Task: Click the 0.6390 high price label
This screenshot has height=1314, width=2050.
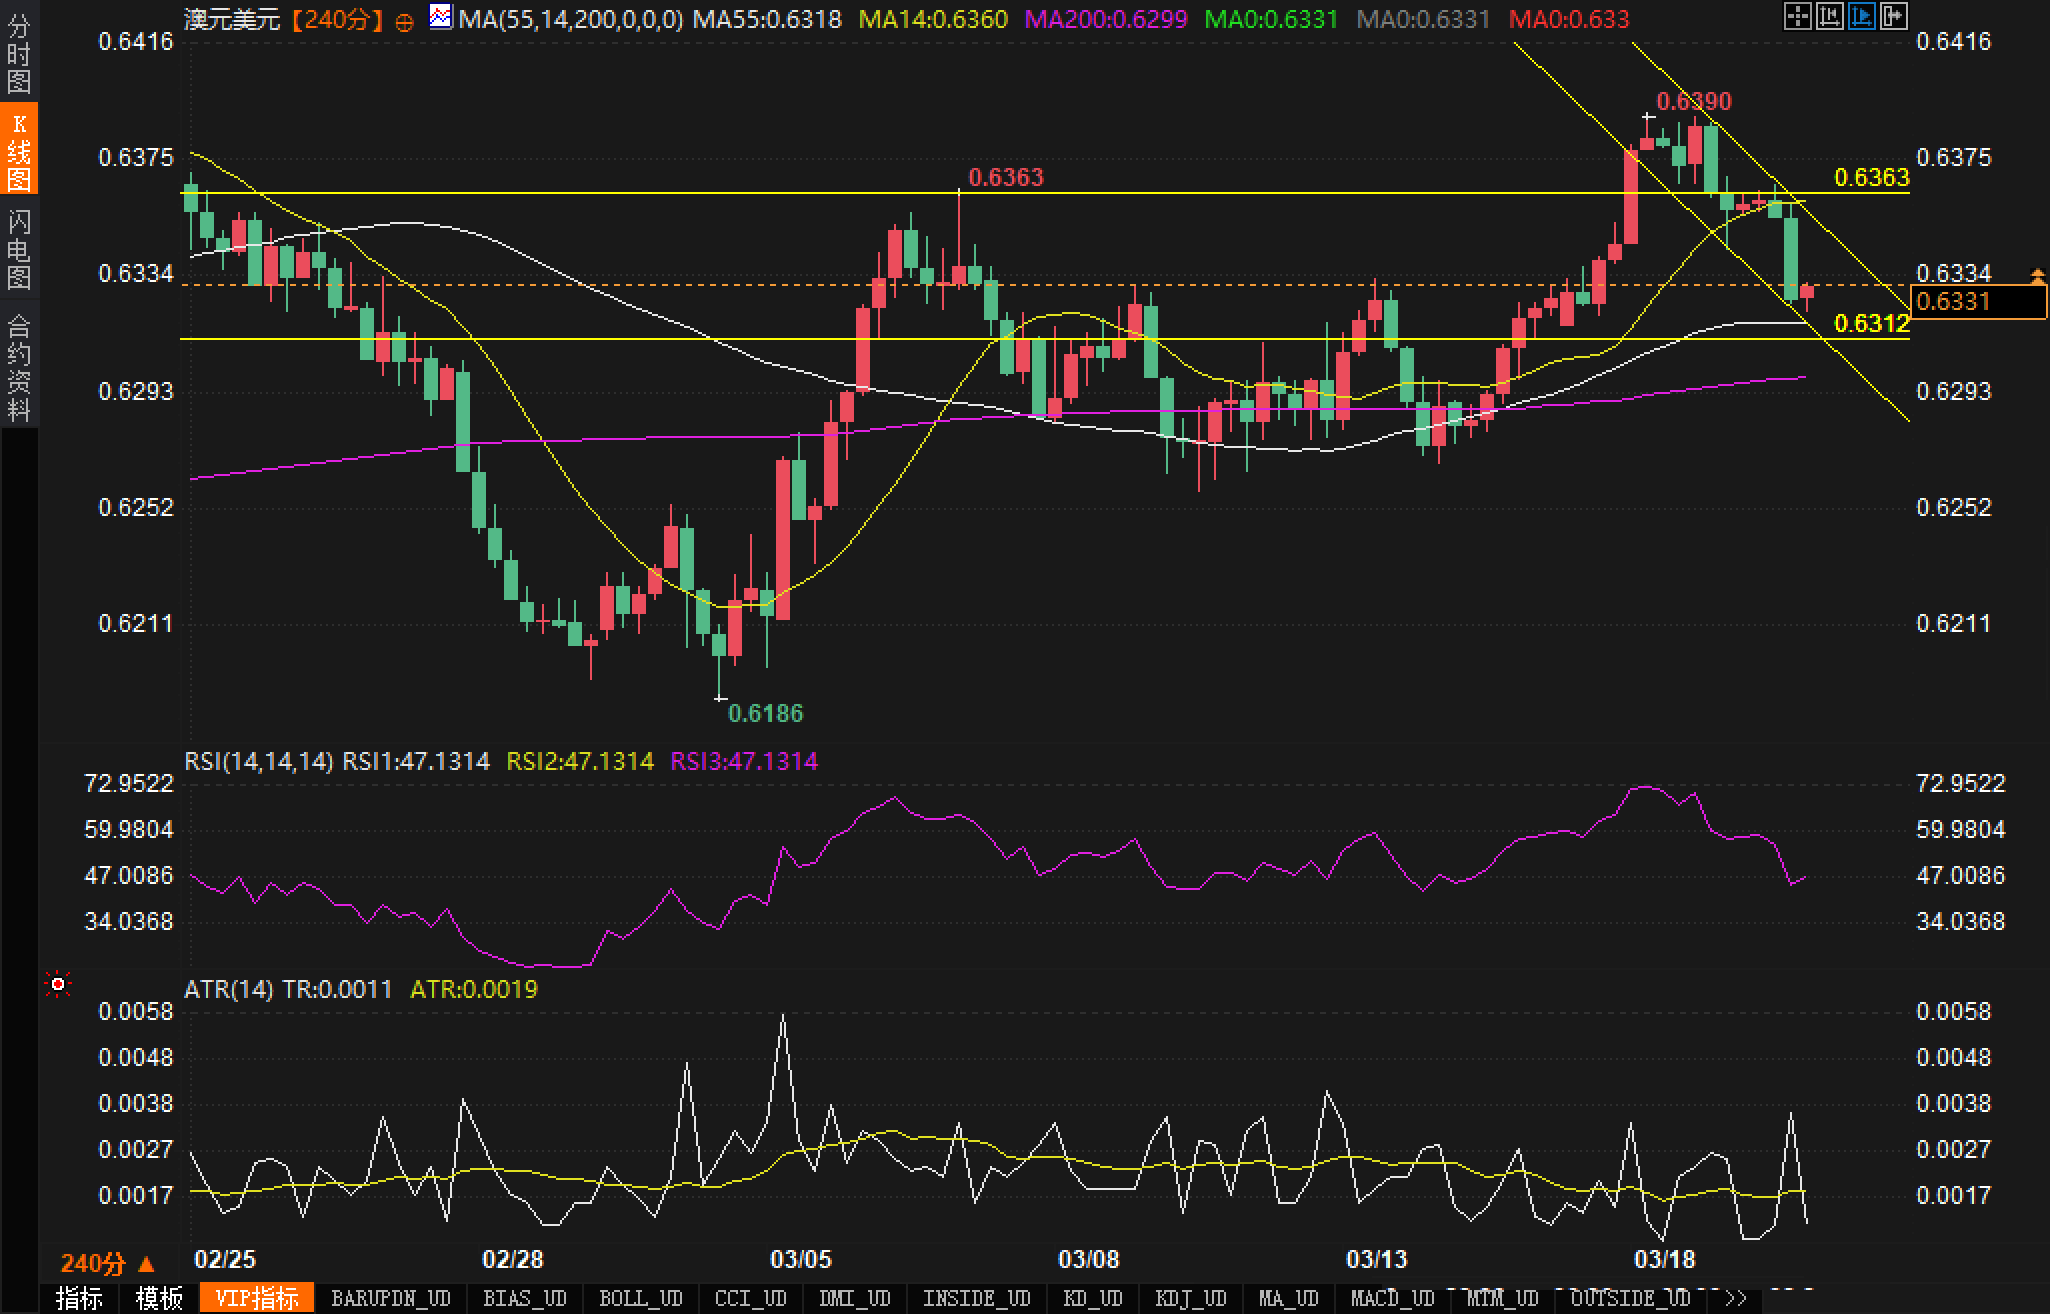Action: point(1694,101)
